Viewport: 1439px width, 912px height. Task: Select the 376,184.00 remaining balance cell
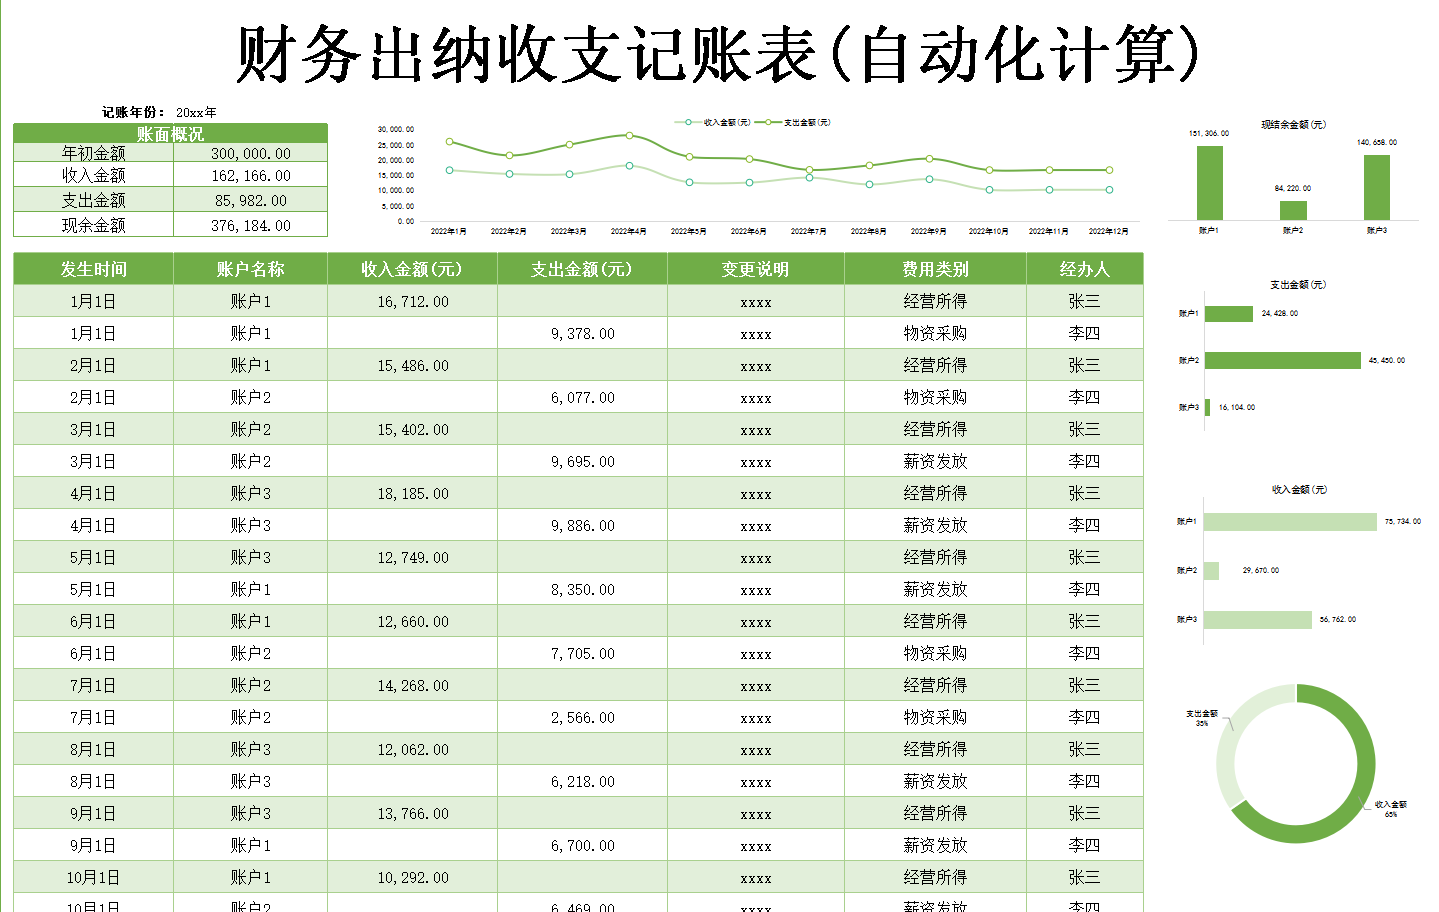pos(250,225)
